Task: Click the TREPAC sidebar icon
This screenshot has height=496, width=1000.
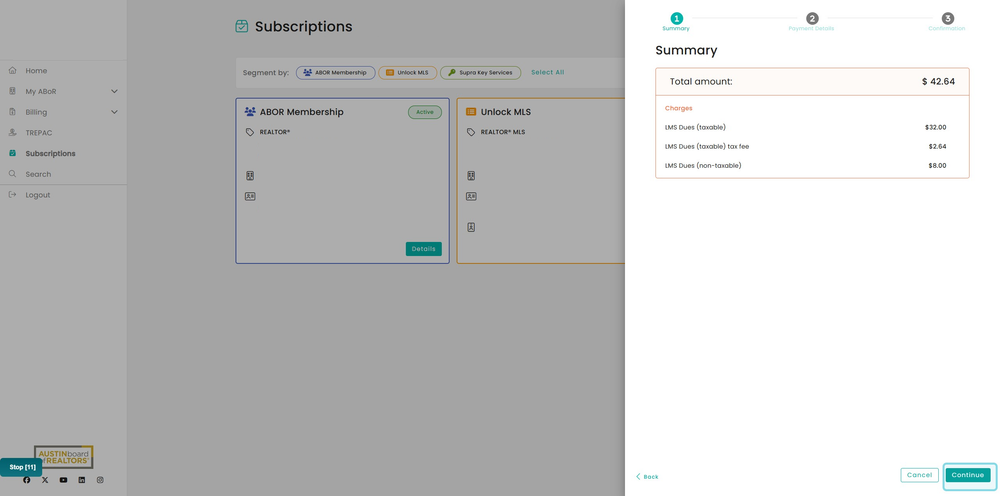Action: [x=12, y=133]
